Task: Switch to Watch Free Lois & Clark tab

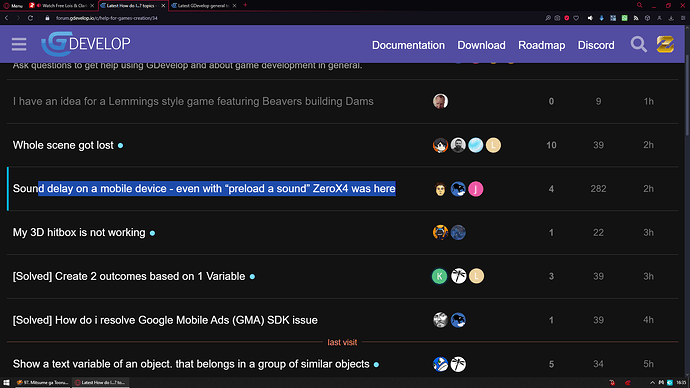Action: click(62, 5)
